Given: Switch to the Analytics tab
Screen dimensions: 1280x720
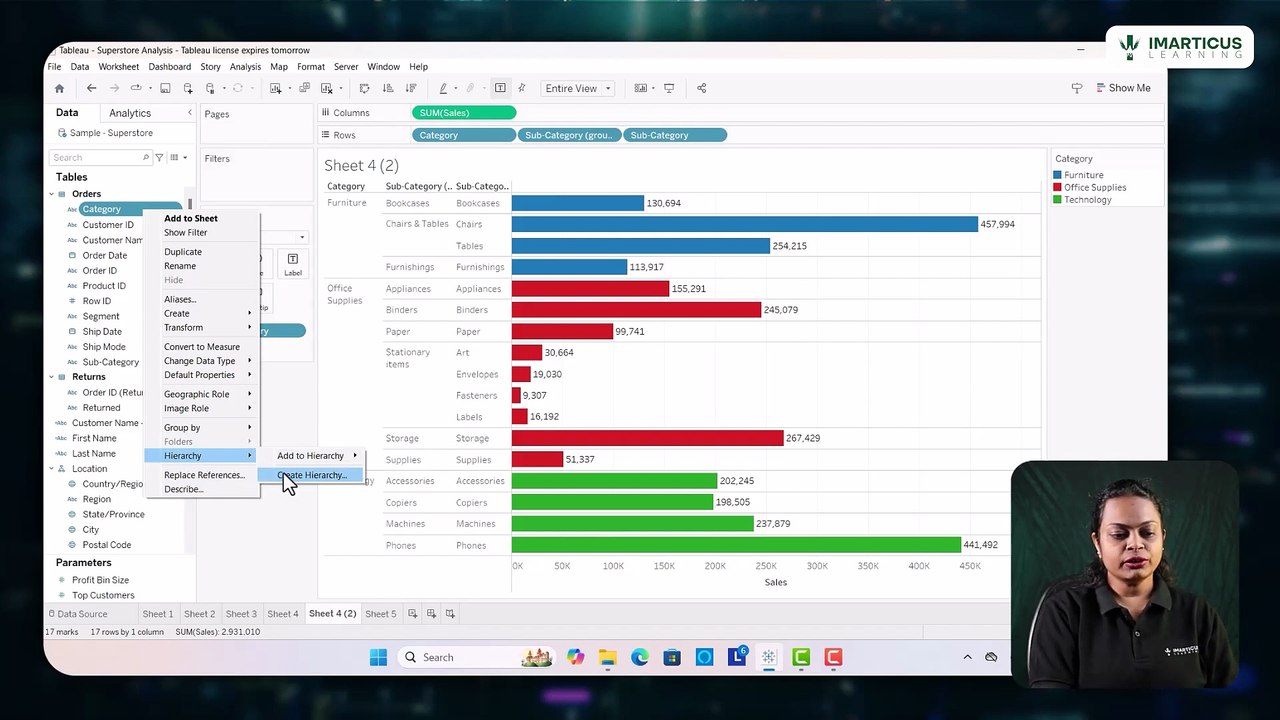Looking at the screenshot, I should point(130,113).
